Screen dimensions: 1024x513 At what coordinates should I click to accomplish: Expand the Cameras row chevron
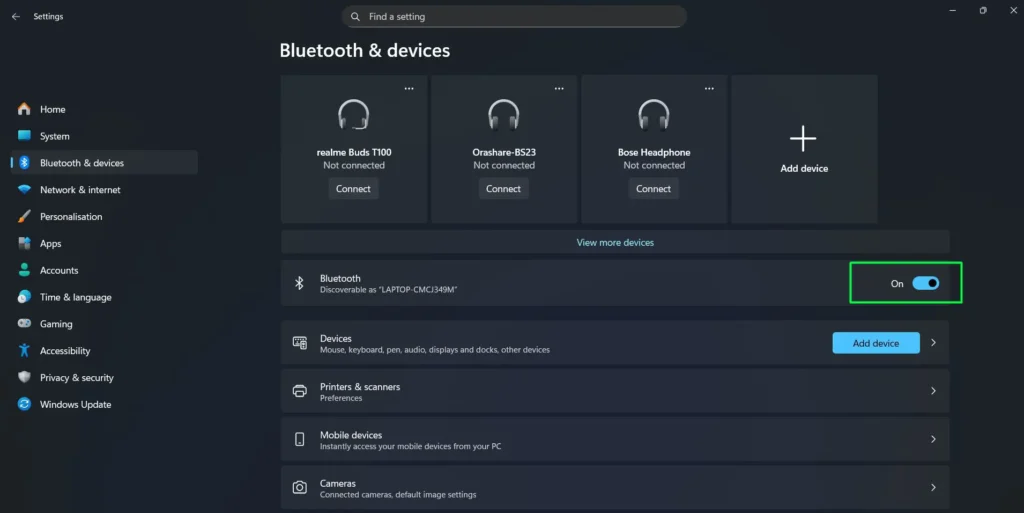tap(933, 488)
